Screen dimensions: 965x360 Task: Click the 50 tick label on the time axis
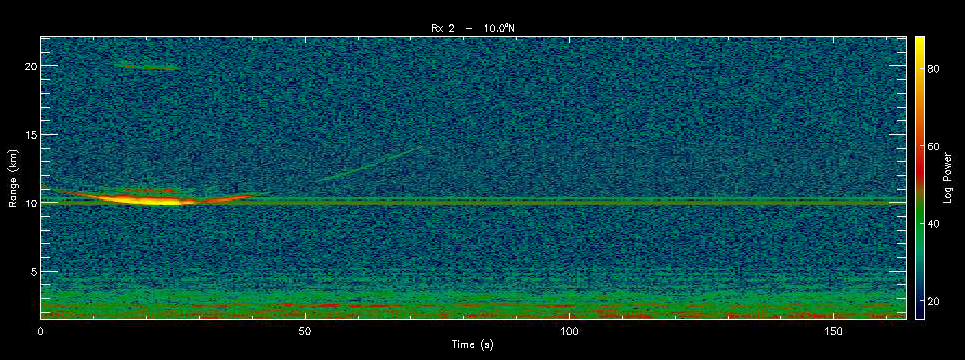[305, 331]
